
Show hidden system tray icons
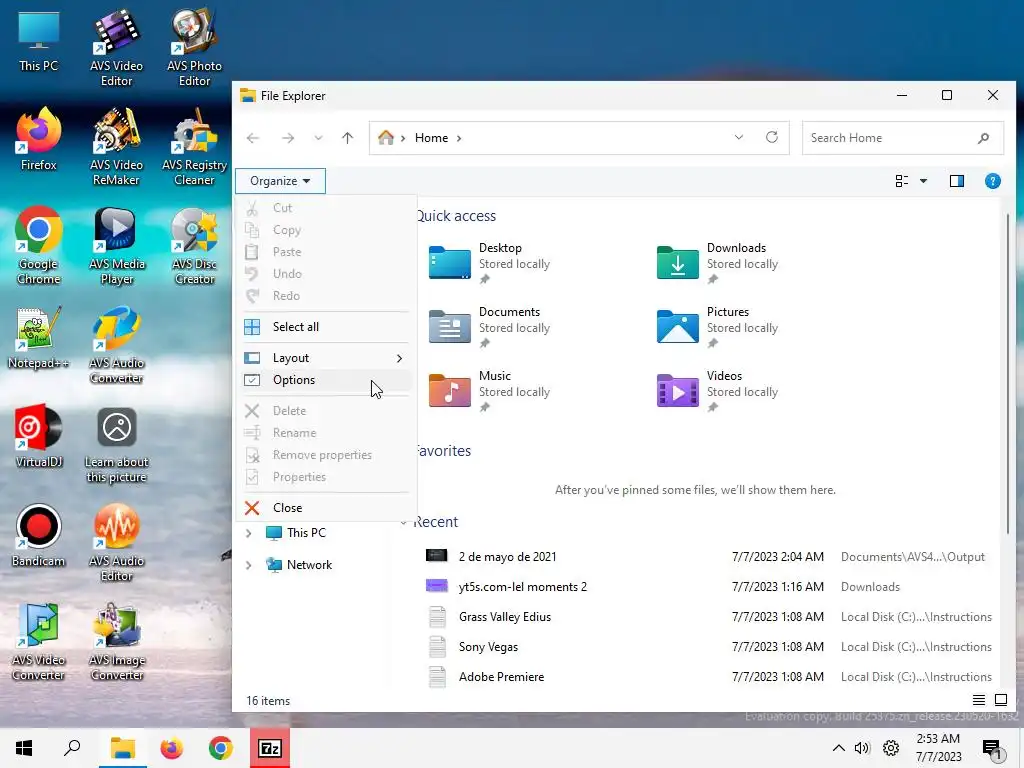839,748
